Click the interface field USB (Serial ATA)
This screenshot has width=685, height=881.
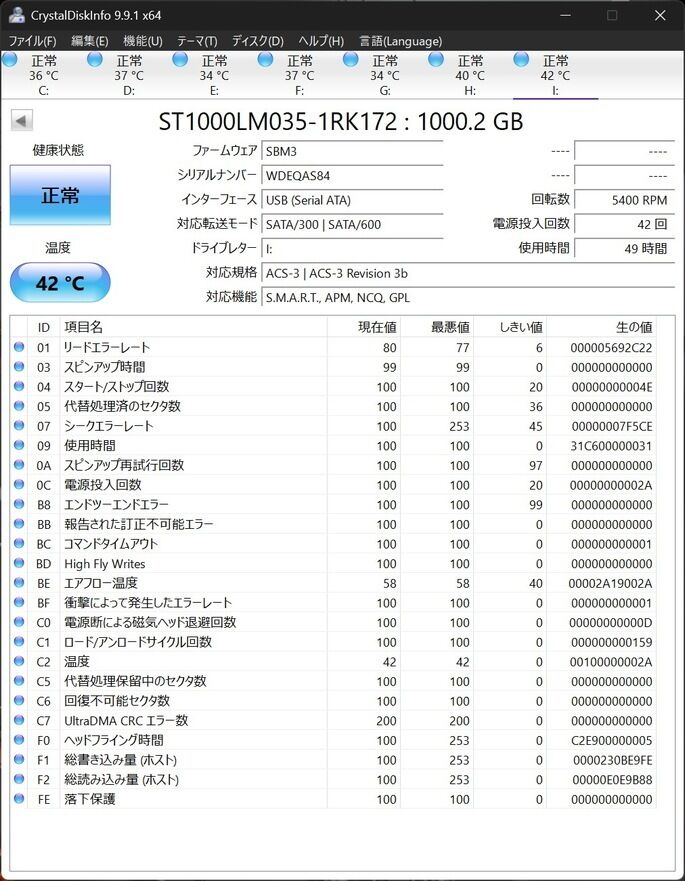pos(352,199)
